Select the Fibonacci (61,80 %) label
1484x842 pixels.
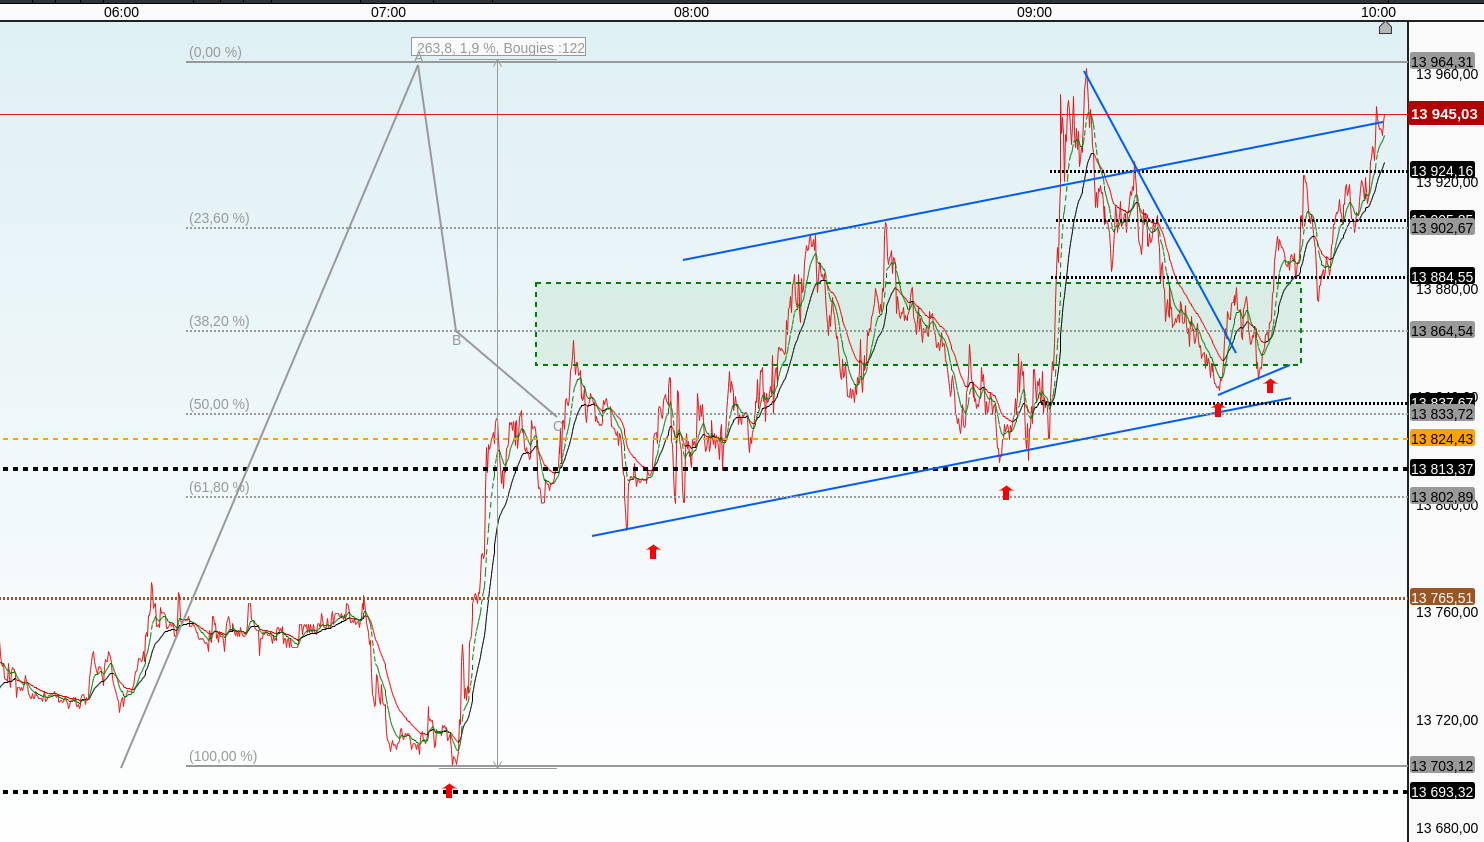point(219,487)
